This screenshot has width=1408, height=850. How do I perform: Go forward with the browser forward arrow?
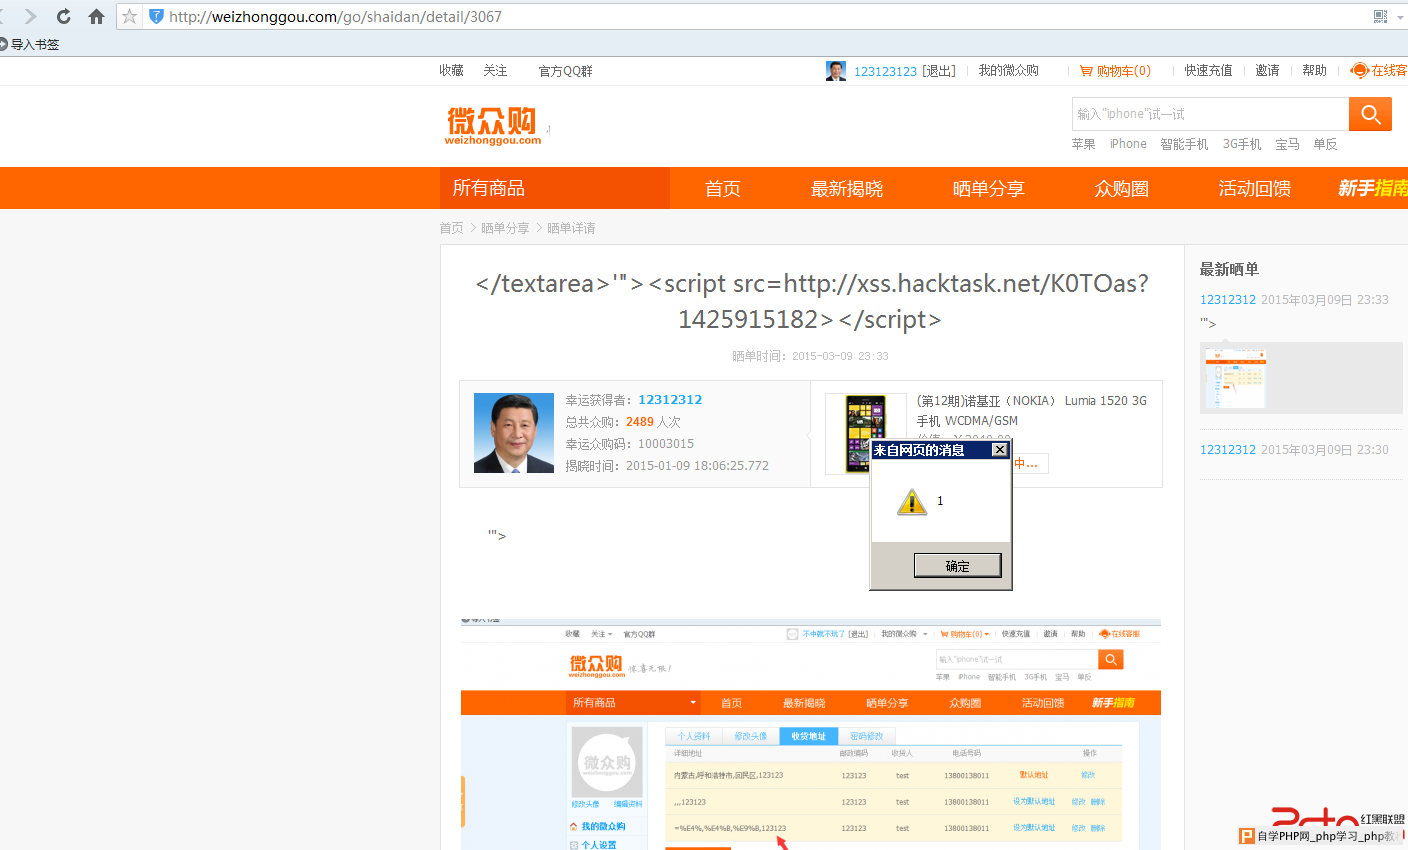pyautogui.click(x=30, y=16)
